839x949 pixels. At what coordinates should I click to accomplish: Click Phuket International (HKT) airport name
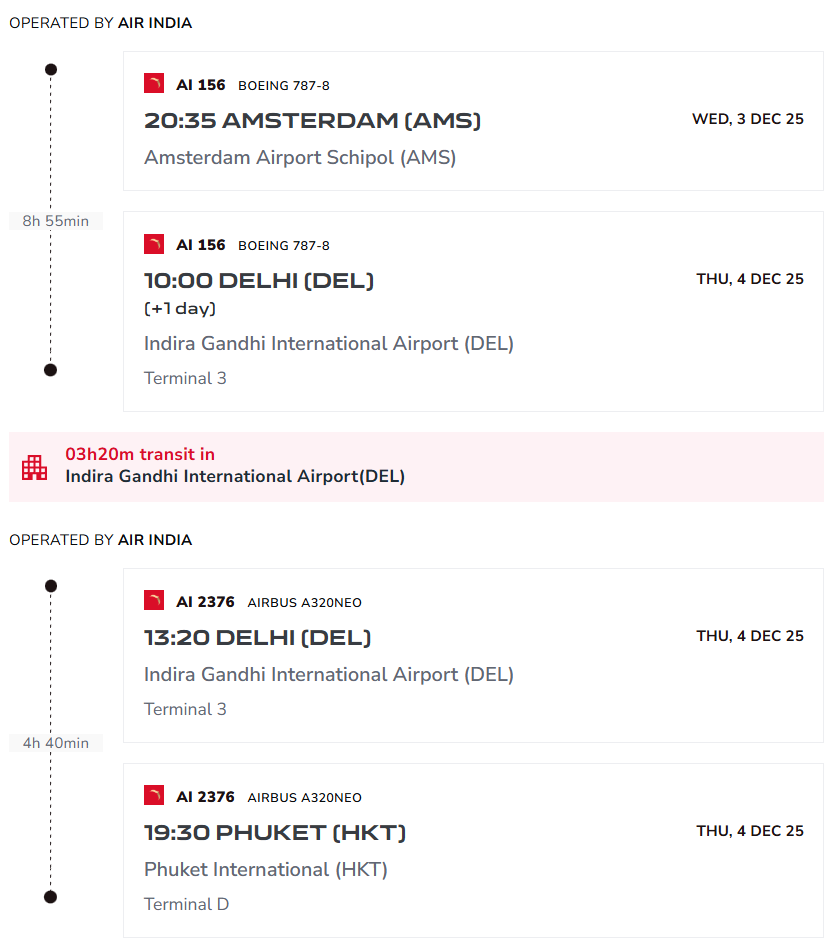[x=266, y=870]
